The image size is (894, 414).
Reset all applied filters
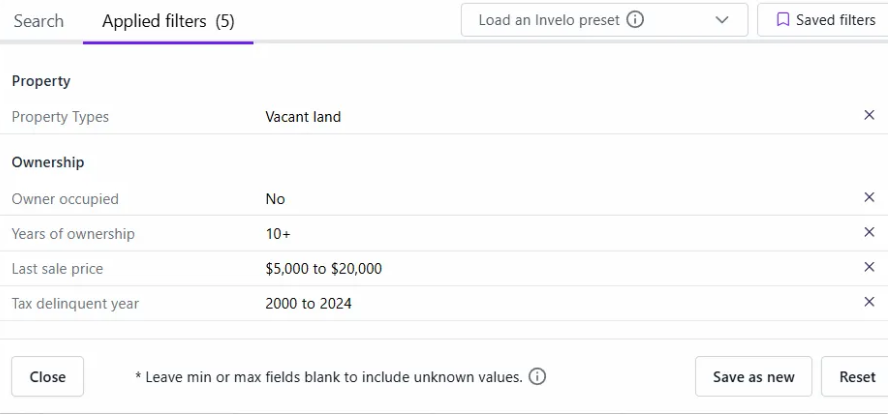click(856, 377)
